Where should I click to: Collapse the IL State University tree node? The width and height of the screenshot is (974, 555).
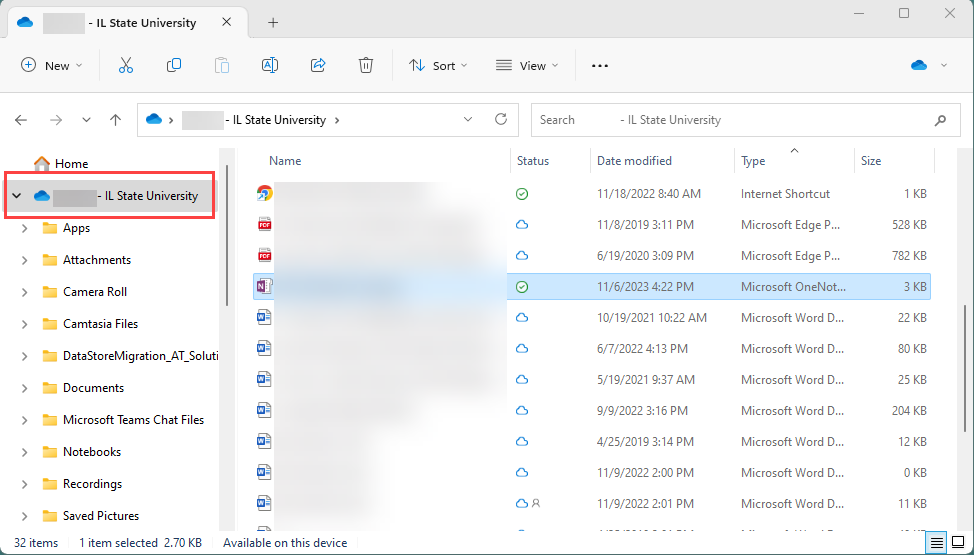17,196
